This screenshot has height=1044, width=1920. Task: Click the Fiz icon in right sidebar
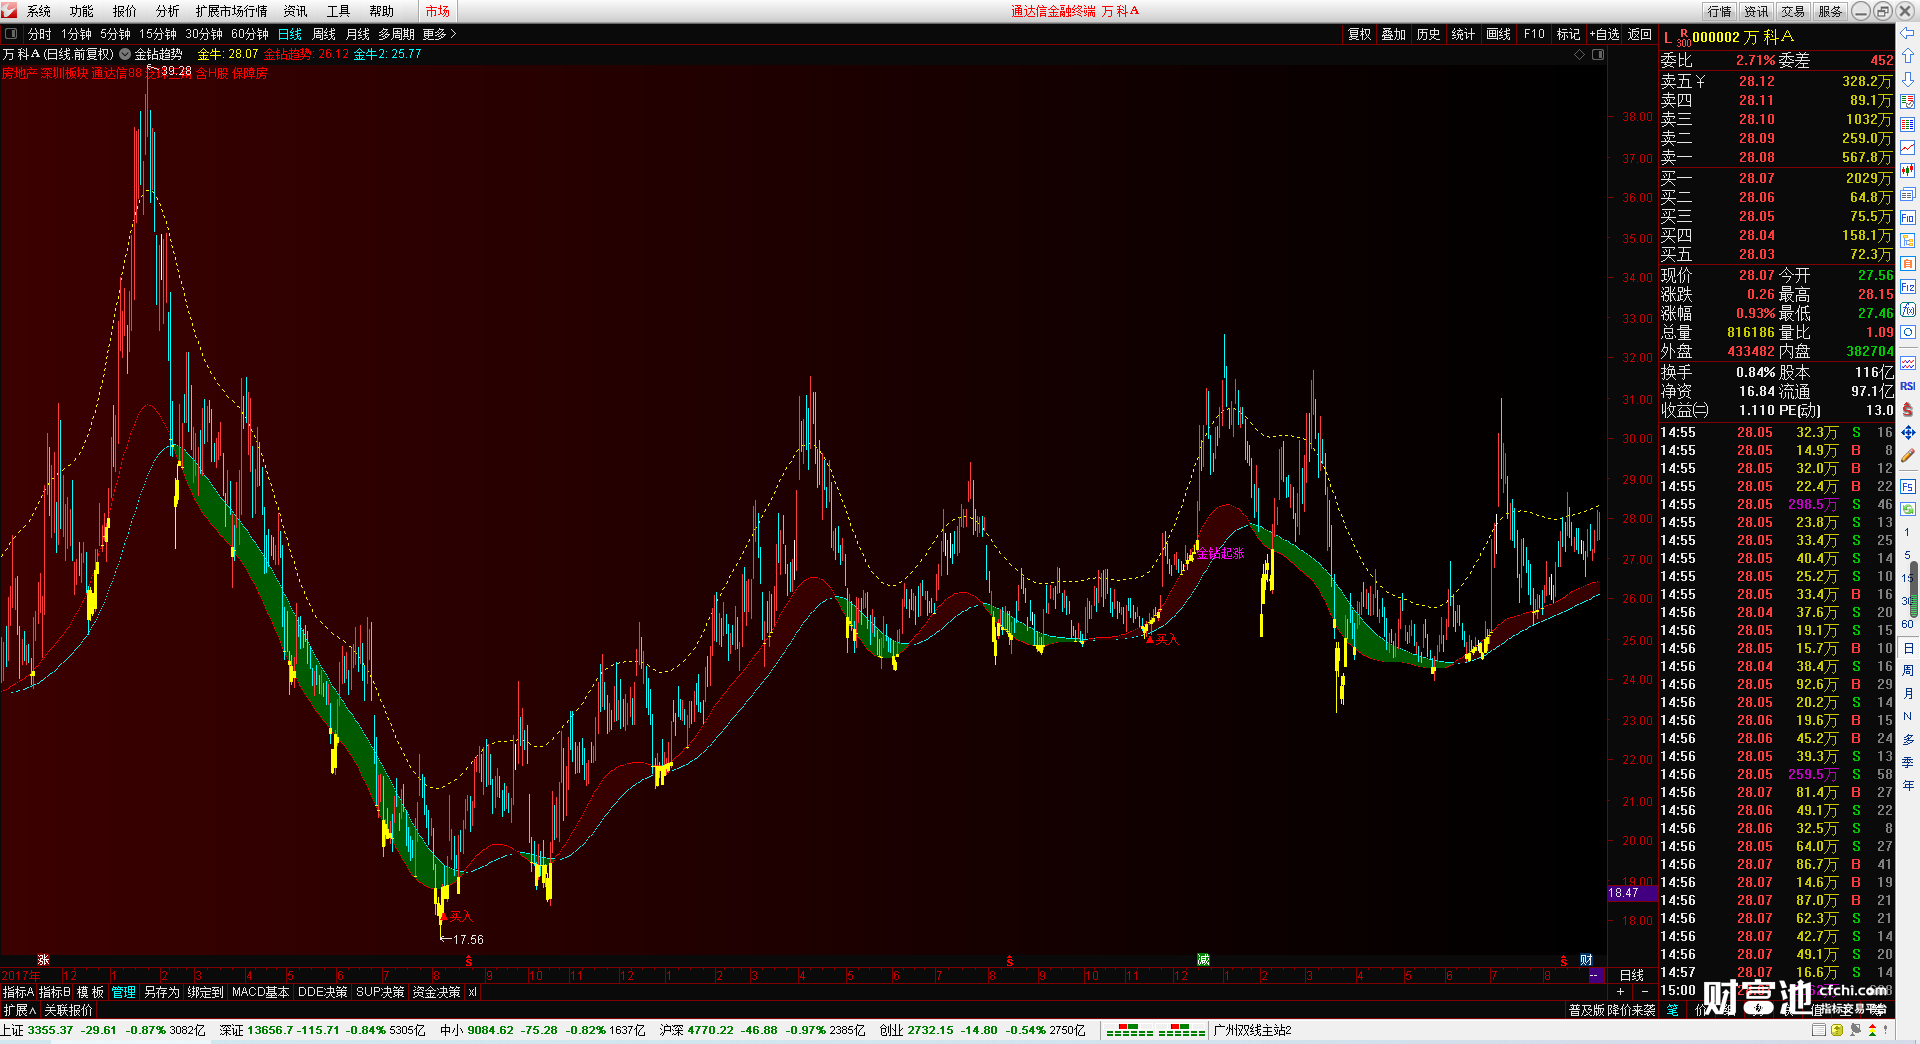point(1908,287)
